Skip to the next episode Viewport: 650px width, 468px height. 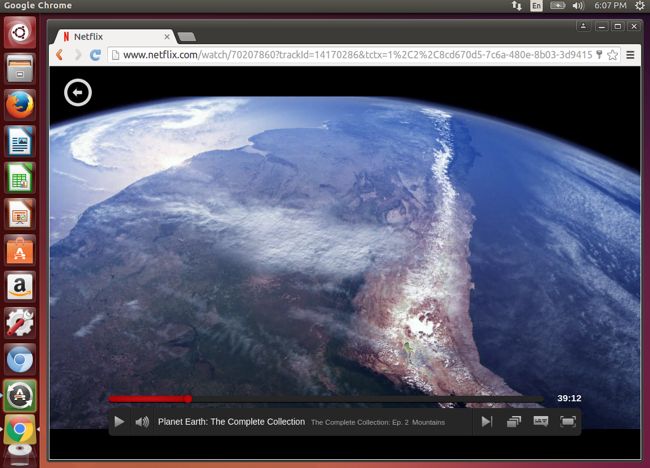(x=487, y=422)
